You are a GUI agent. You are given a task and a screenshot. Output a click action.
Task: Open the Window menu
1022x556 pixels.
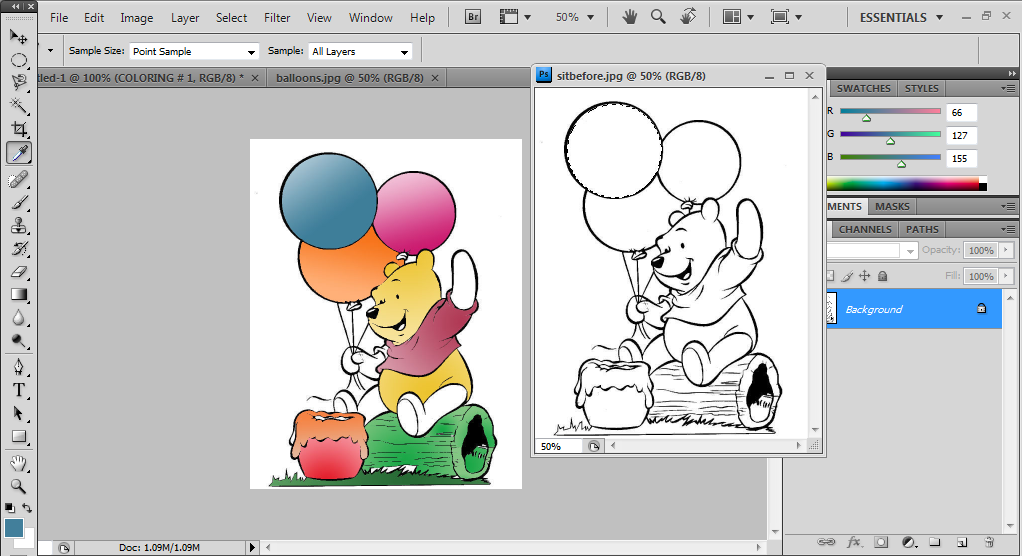coord(371,18)
